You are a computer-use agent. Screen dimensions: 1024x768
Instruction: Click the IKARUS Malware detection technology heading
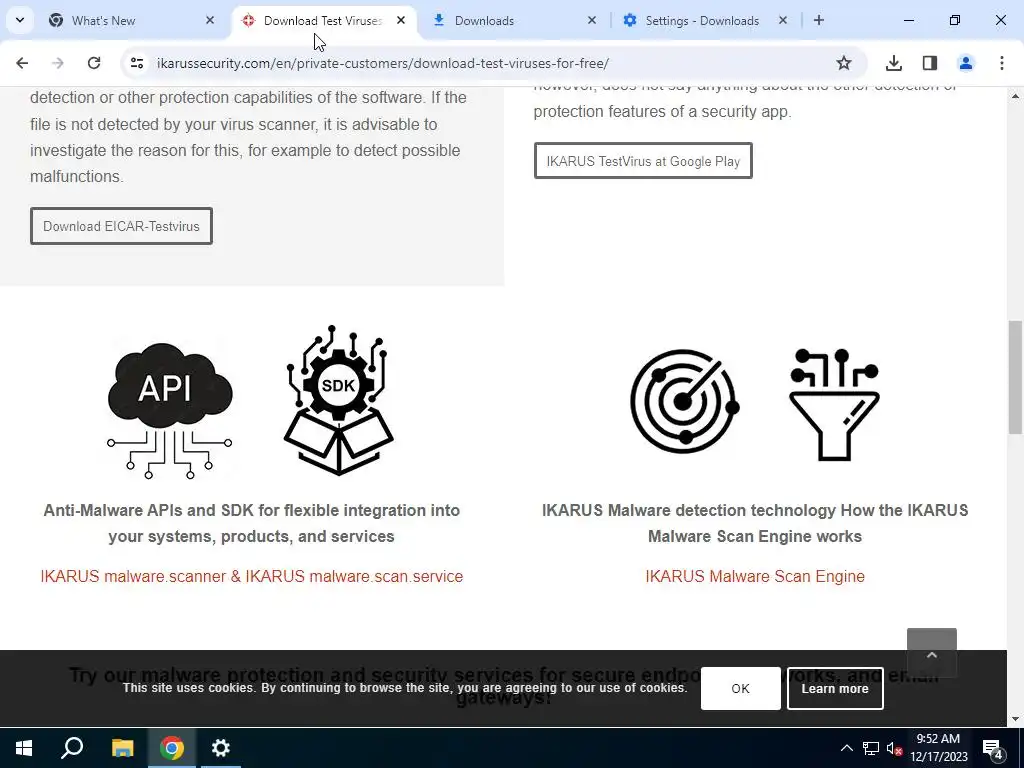[x=755, y=523]
